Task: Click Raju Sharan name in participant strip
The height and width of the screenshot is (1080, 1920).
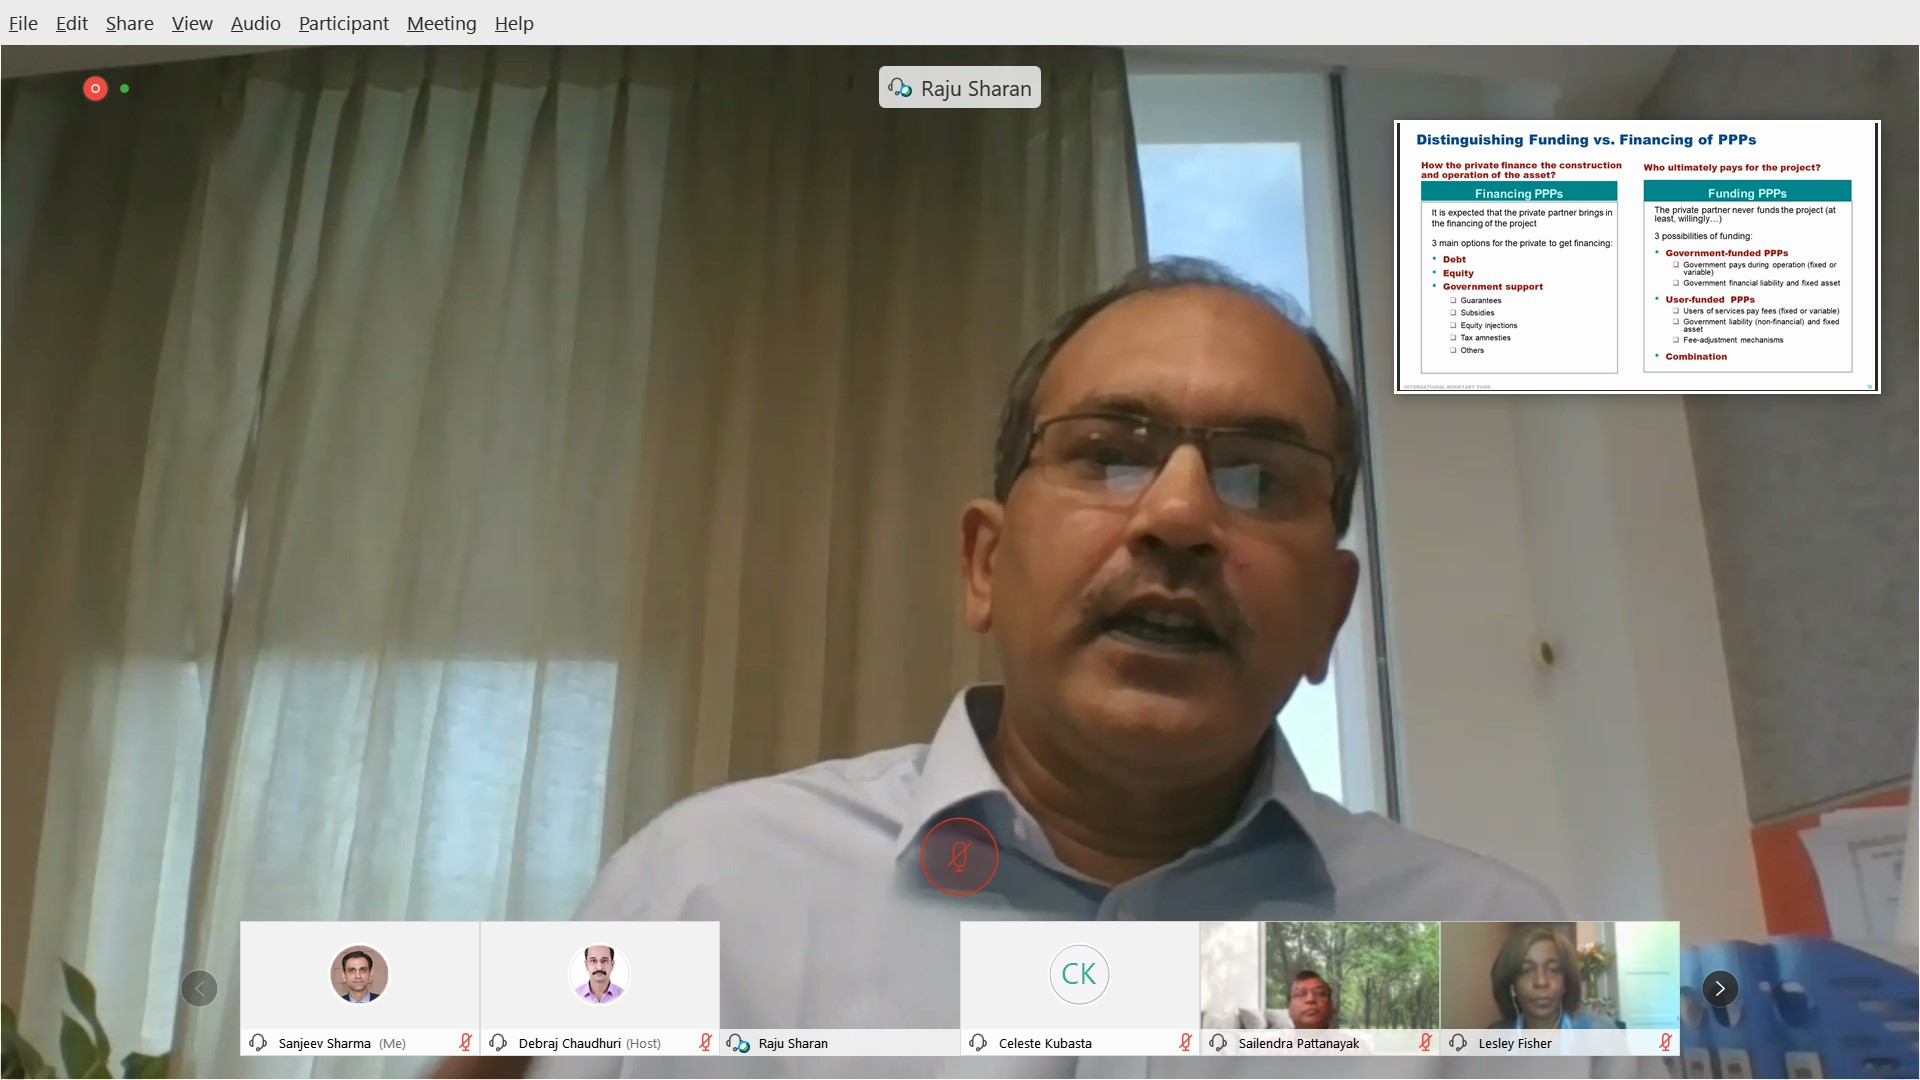Action: tap(793, 1043)
